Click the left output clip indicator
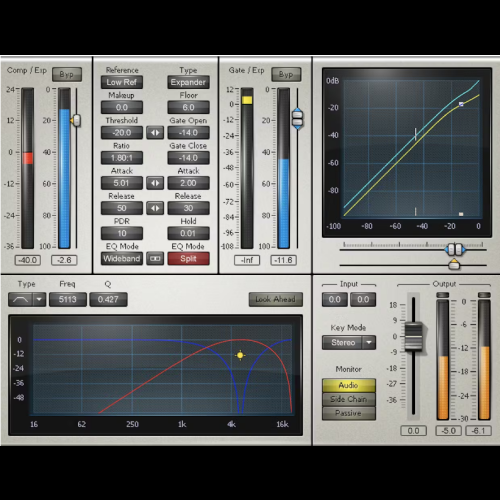This screenshot has width=500, height=500. coord(443,295)
